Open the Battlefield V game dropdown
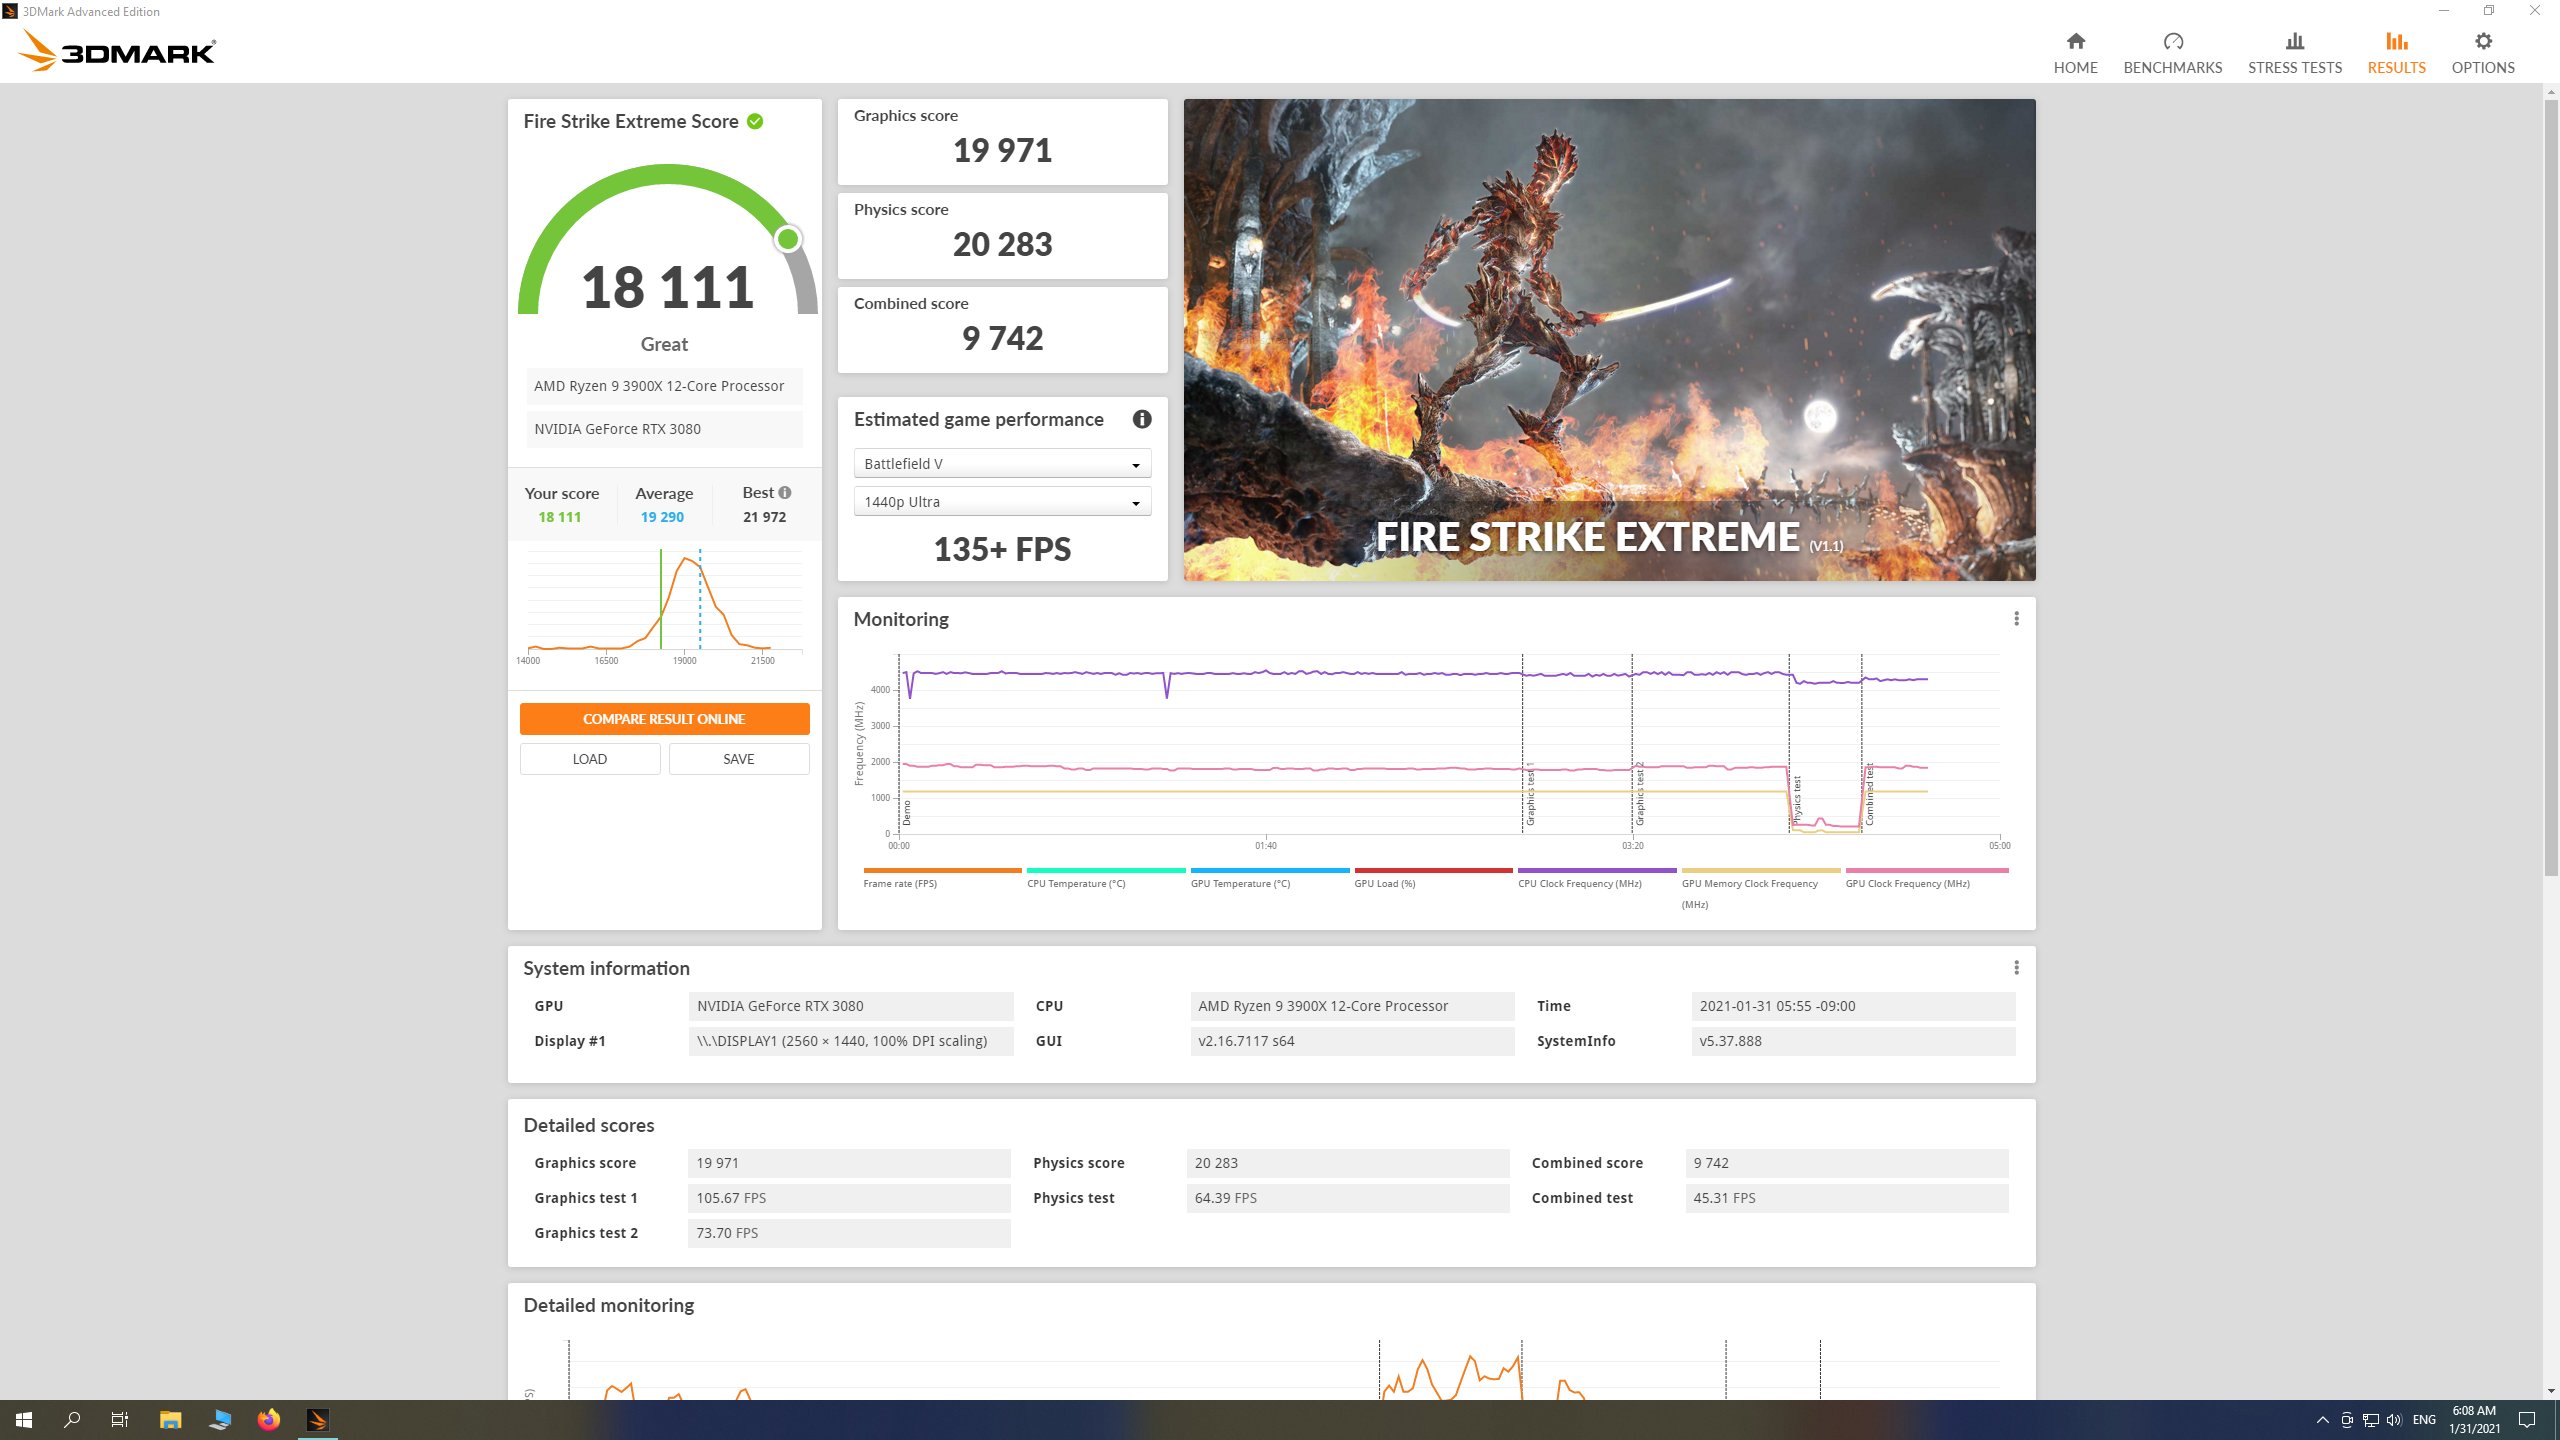Image resolution: width=2560 pixels, height=1440 pixels. point(1002,464)
